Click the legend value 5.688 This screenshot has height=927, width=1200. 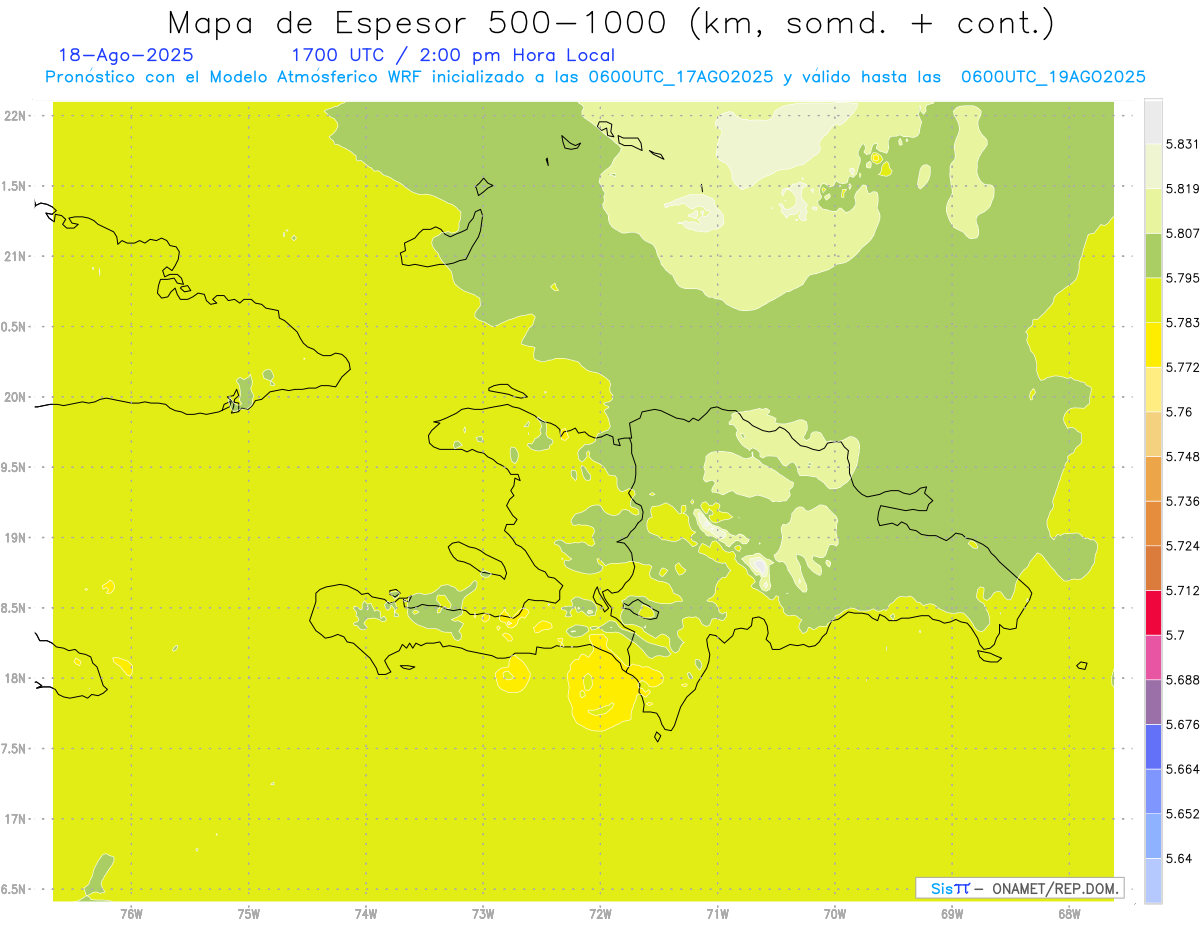coord(1182,680)
